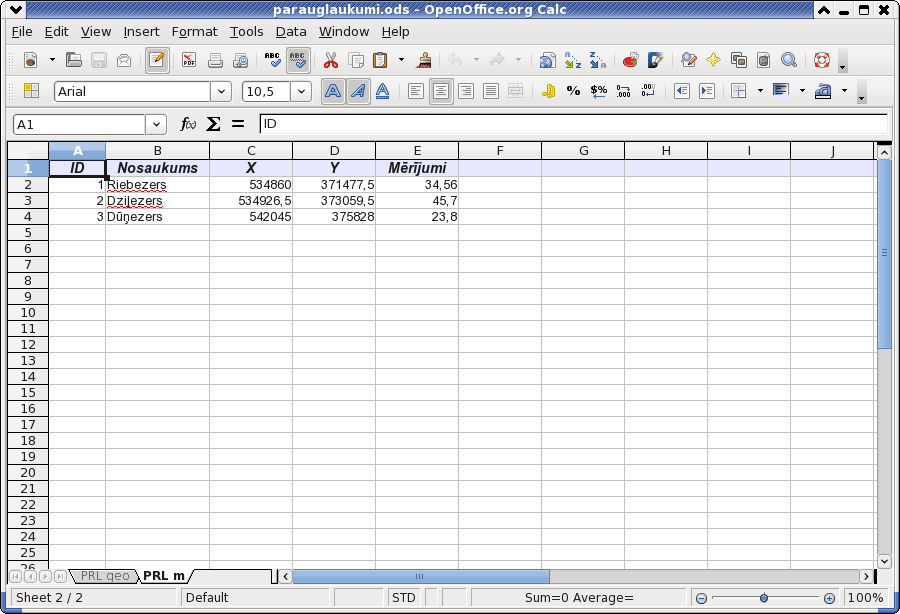Open the Data menu
Image resolution: width=900 pixels, height=614 pixels.
[x=291, y=32]
